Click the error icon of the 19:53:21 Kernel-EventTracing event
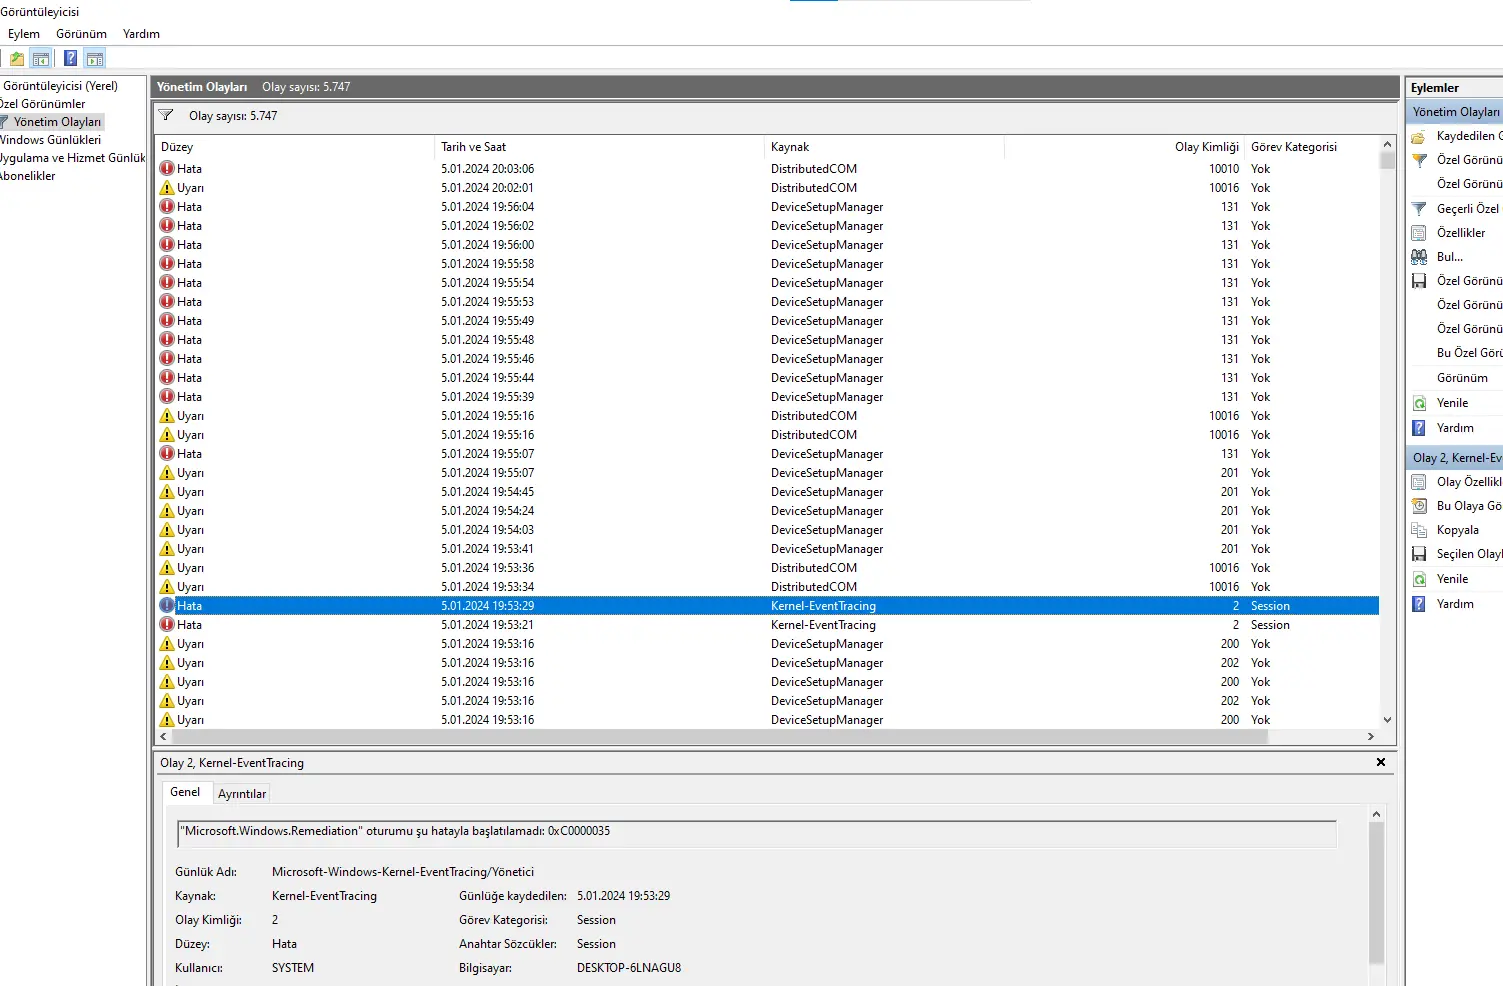Image resolution: width=1503 pixels, height=986 pixels. (167, 624)
